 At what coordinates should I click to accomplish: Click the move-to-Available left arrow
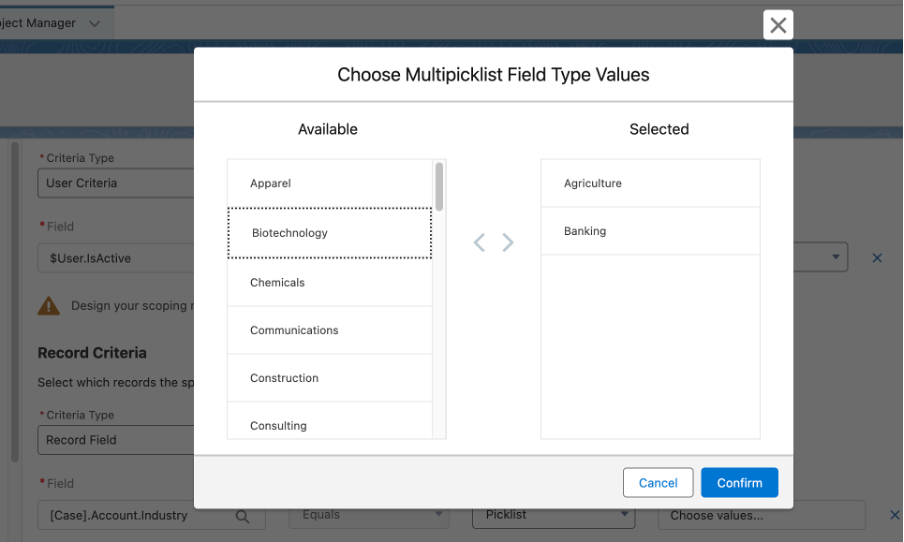(x=479, y=243)
